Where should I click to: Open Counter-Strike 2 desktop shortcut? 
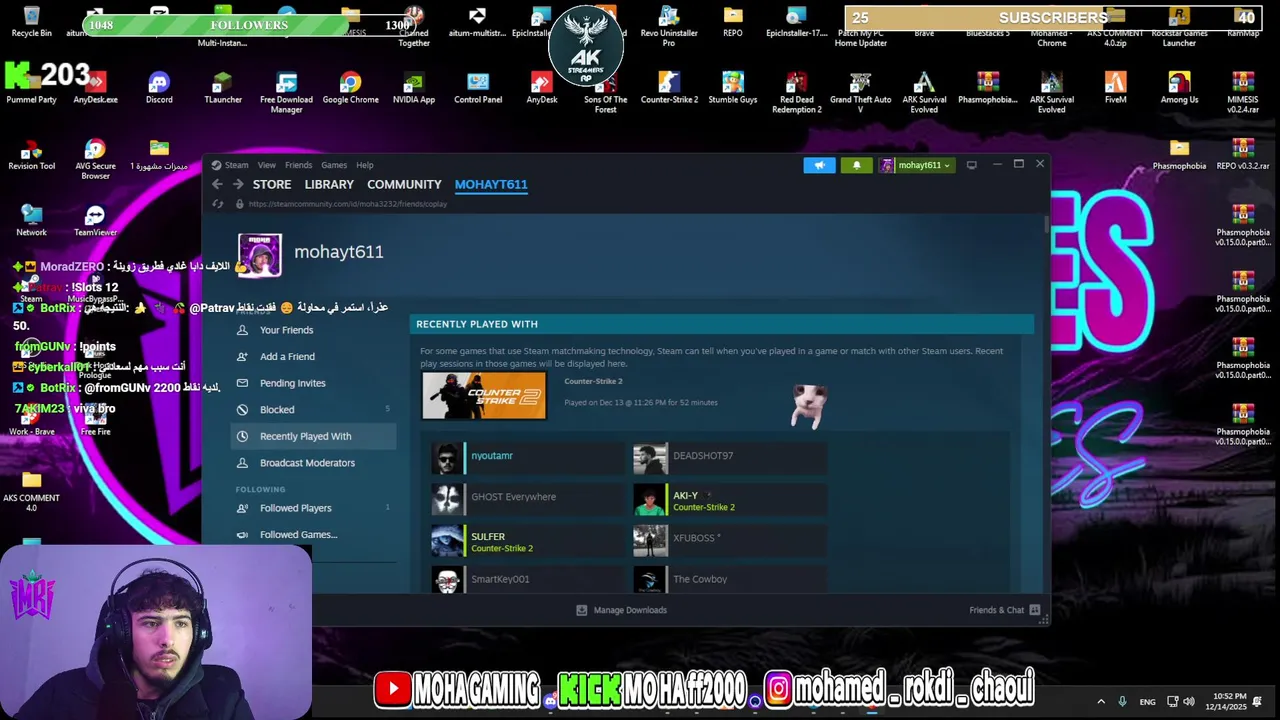669,88
